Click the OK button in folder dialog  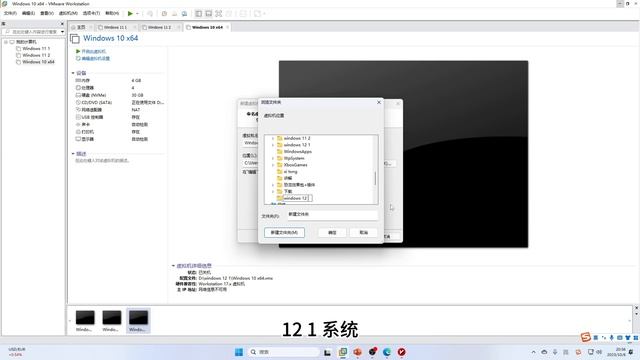click(x=332, y=232)
